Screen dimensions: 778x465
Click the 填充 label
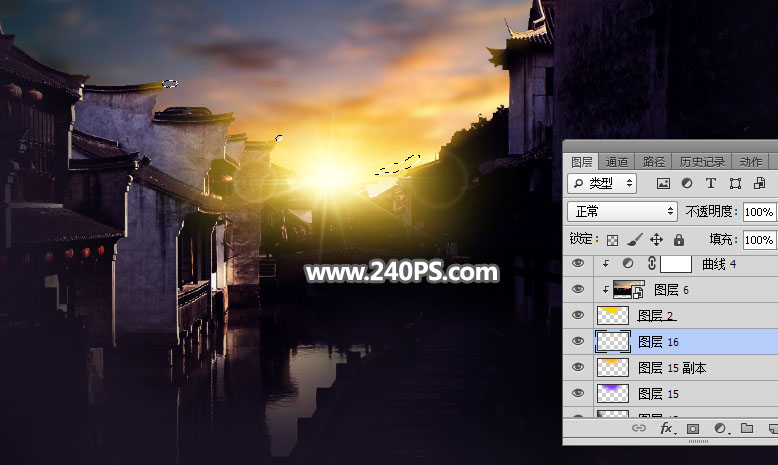tap(723, 239)
